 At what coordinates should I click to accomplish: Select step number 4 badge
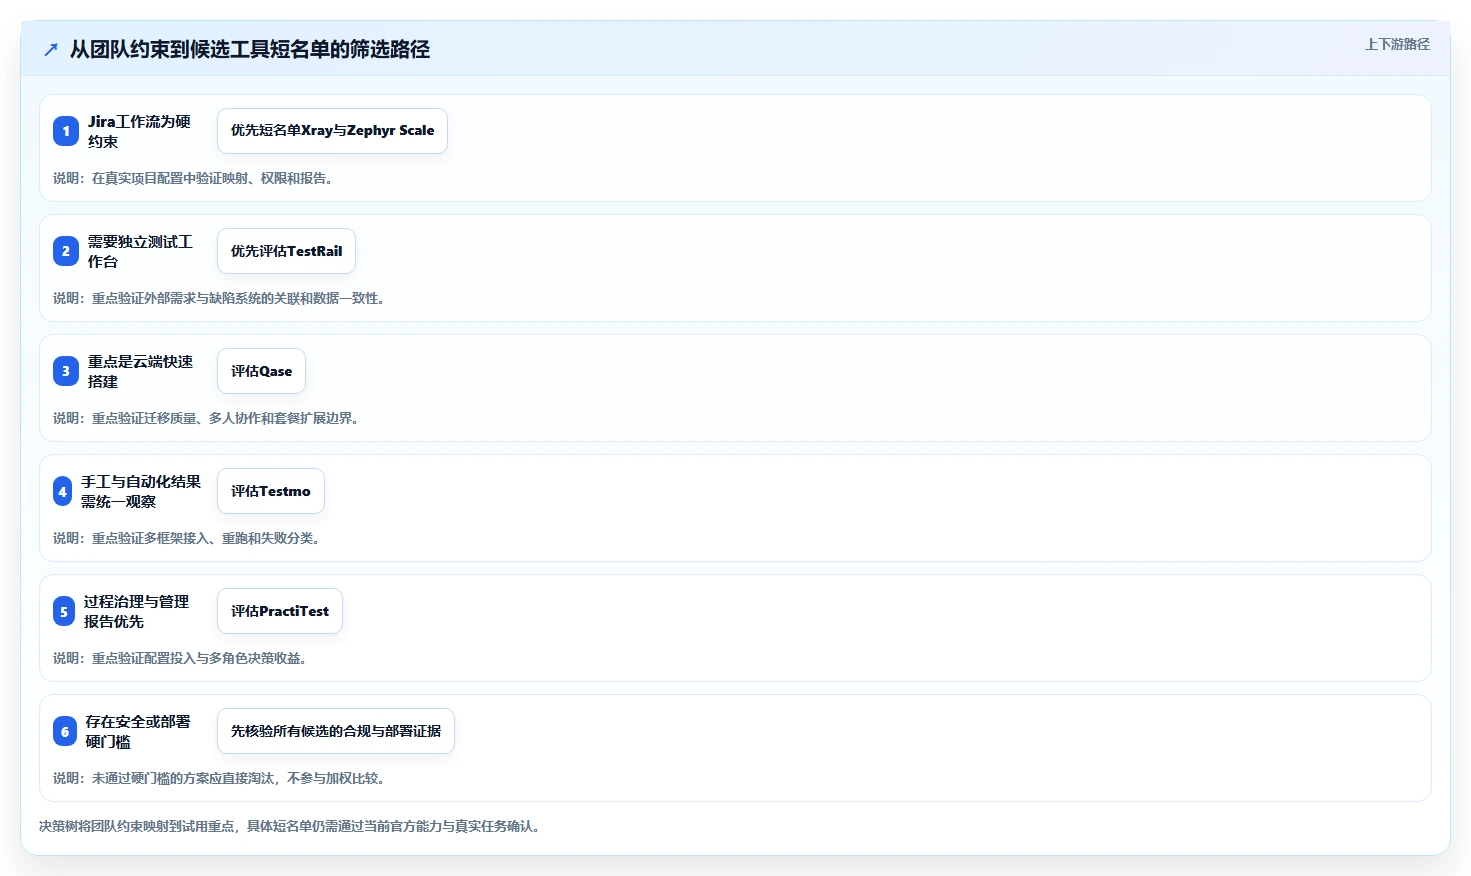pos(63,491)
